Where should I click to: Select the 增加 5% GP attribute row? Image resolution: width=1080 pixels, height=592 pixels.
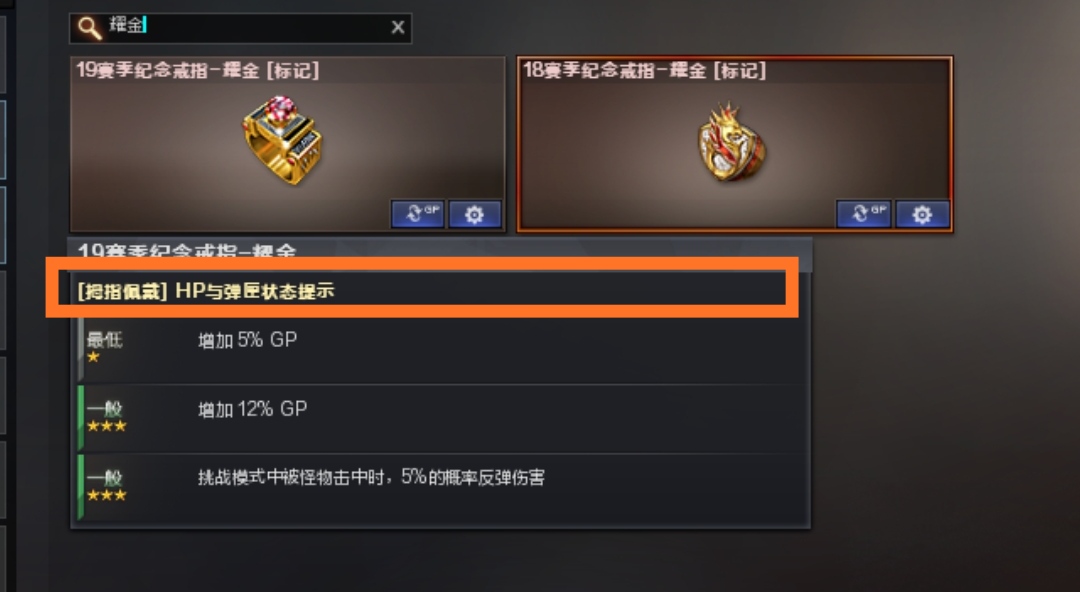[441, 349]
